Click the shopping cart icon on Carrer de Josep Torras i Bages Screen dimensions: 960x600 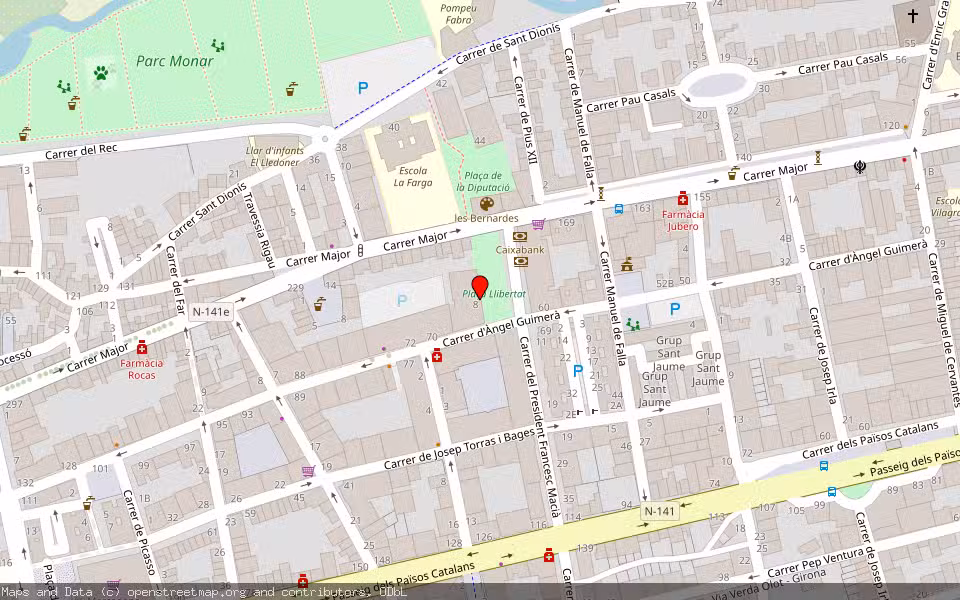point(308,471)
